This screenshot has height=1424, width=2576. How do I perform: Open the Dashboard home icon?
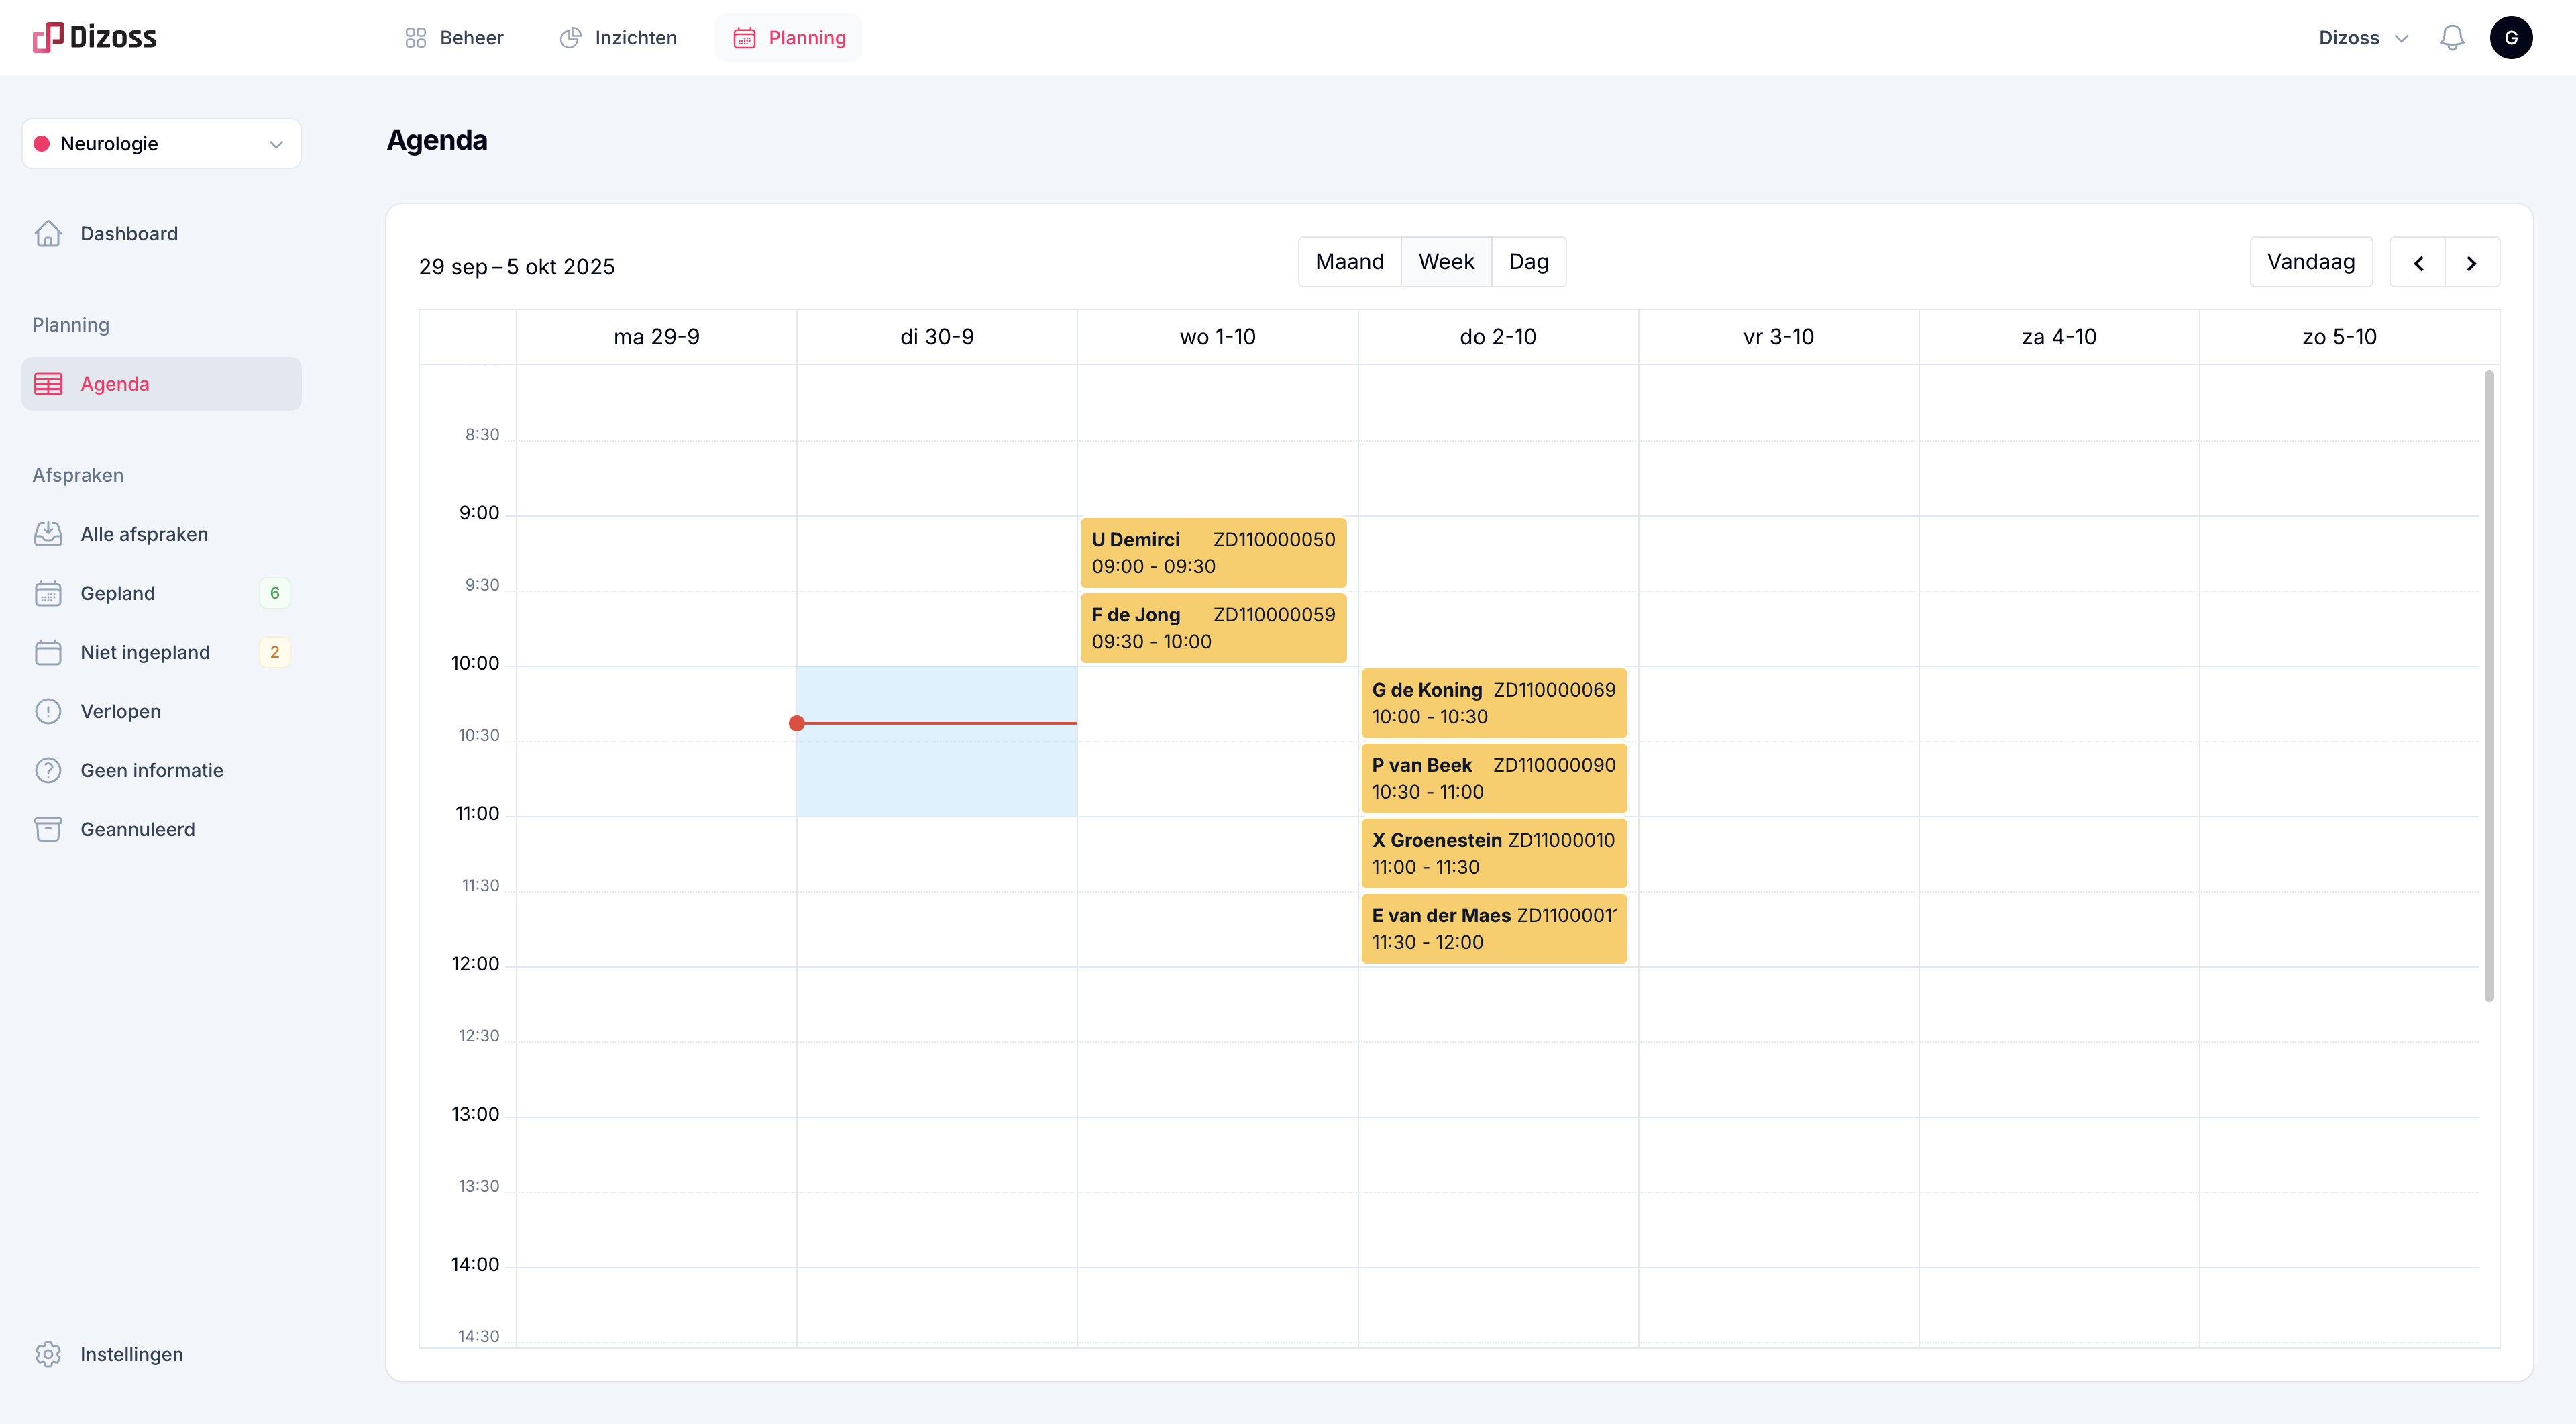48,233
